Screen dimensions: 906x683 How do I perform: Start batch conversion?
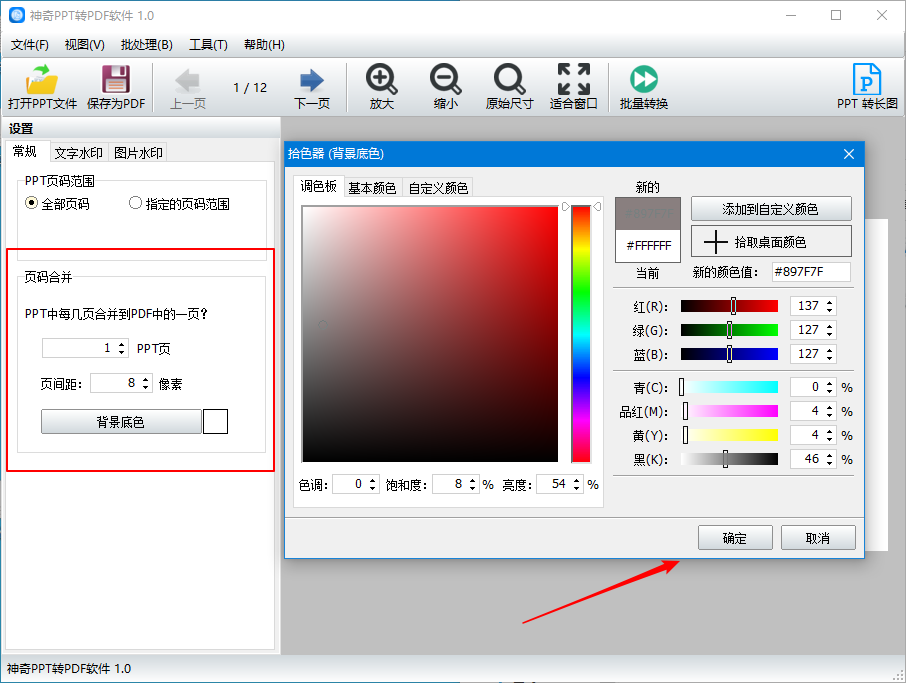coord(643,87)
